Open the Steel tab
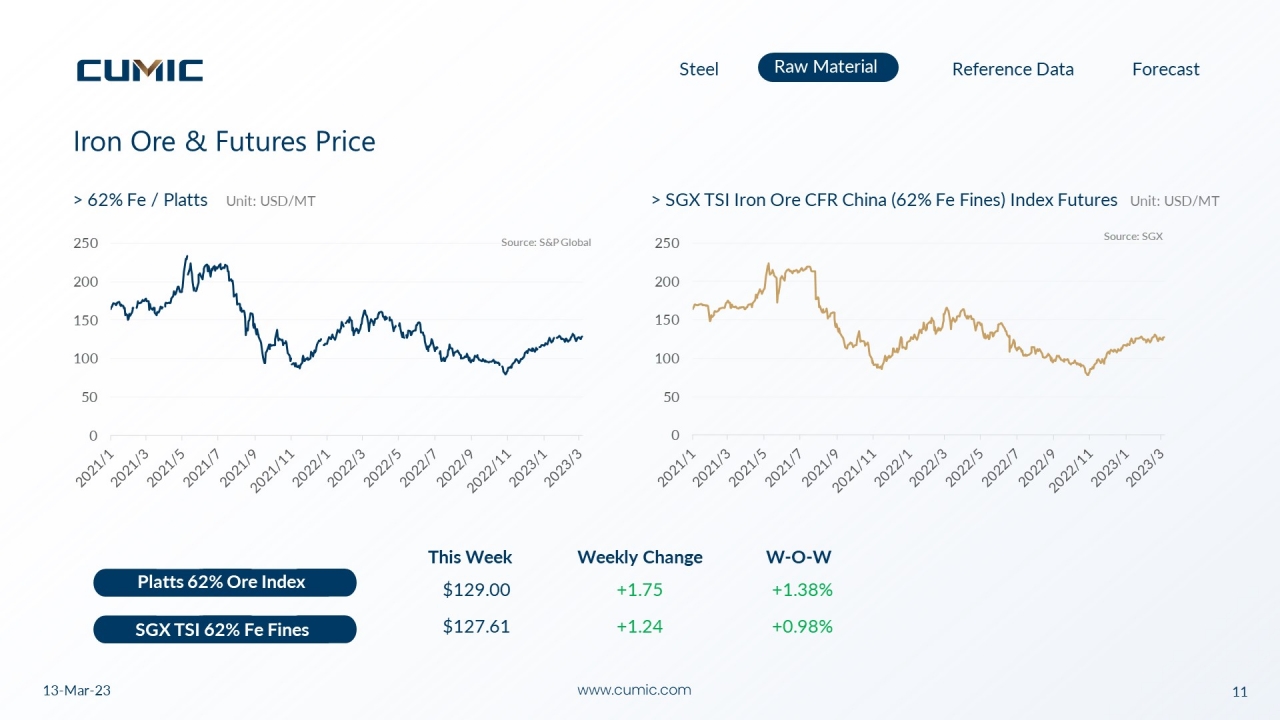 [x=699, y=69]
